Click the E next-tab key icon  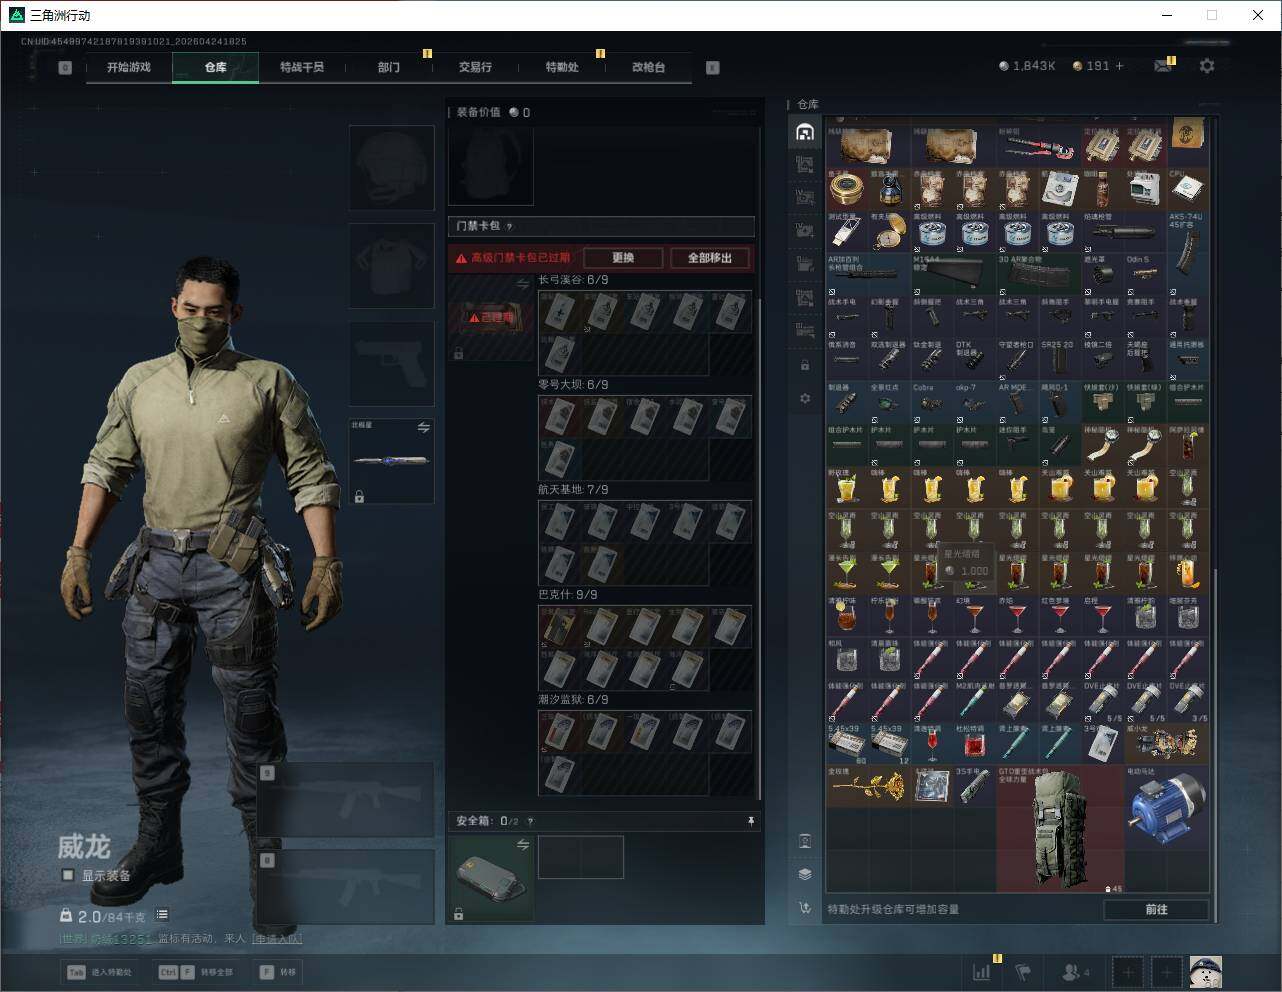(x=713, y=68)
